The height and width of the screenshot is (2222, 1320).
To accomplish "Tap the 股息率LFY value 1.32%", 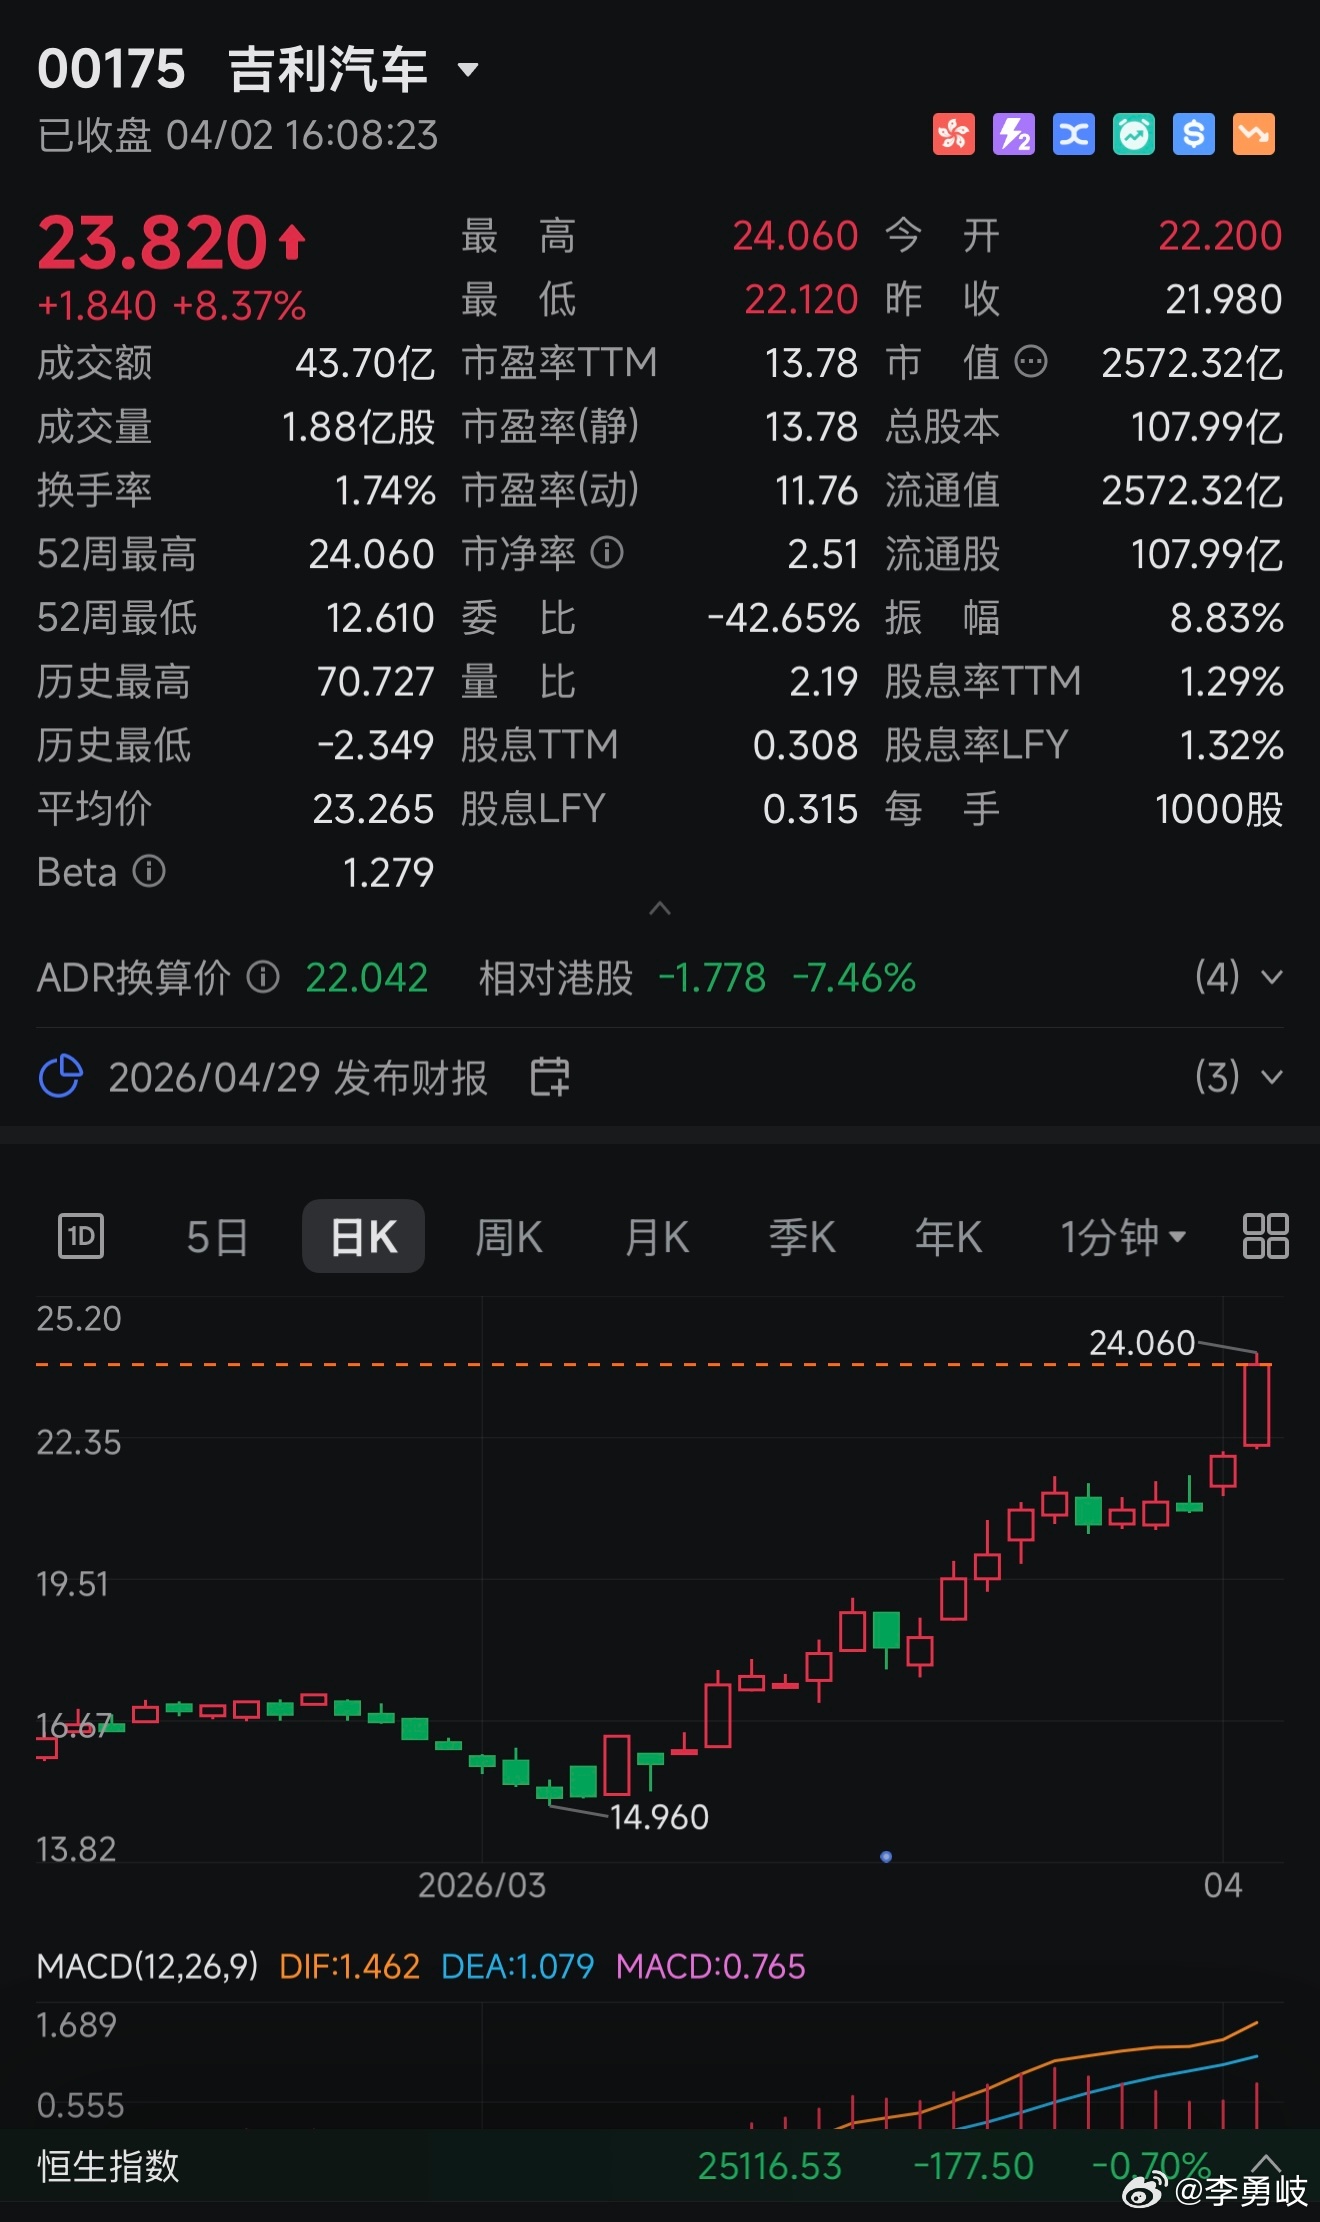I will coord(1232,745).
